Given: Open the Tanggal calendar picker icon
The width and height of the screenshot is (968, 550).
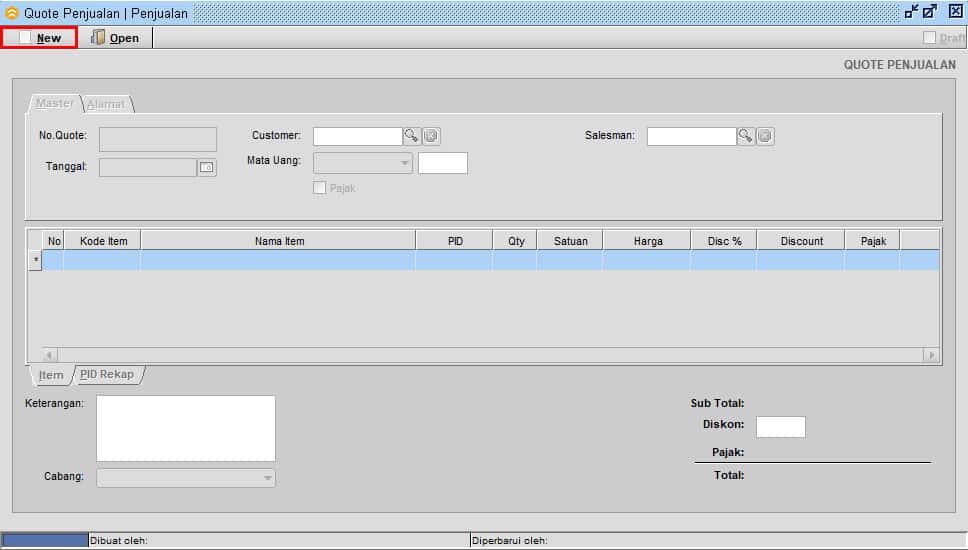Looking at the screenshot, I should [207, 167].
